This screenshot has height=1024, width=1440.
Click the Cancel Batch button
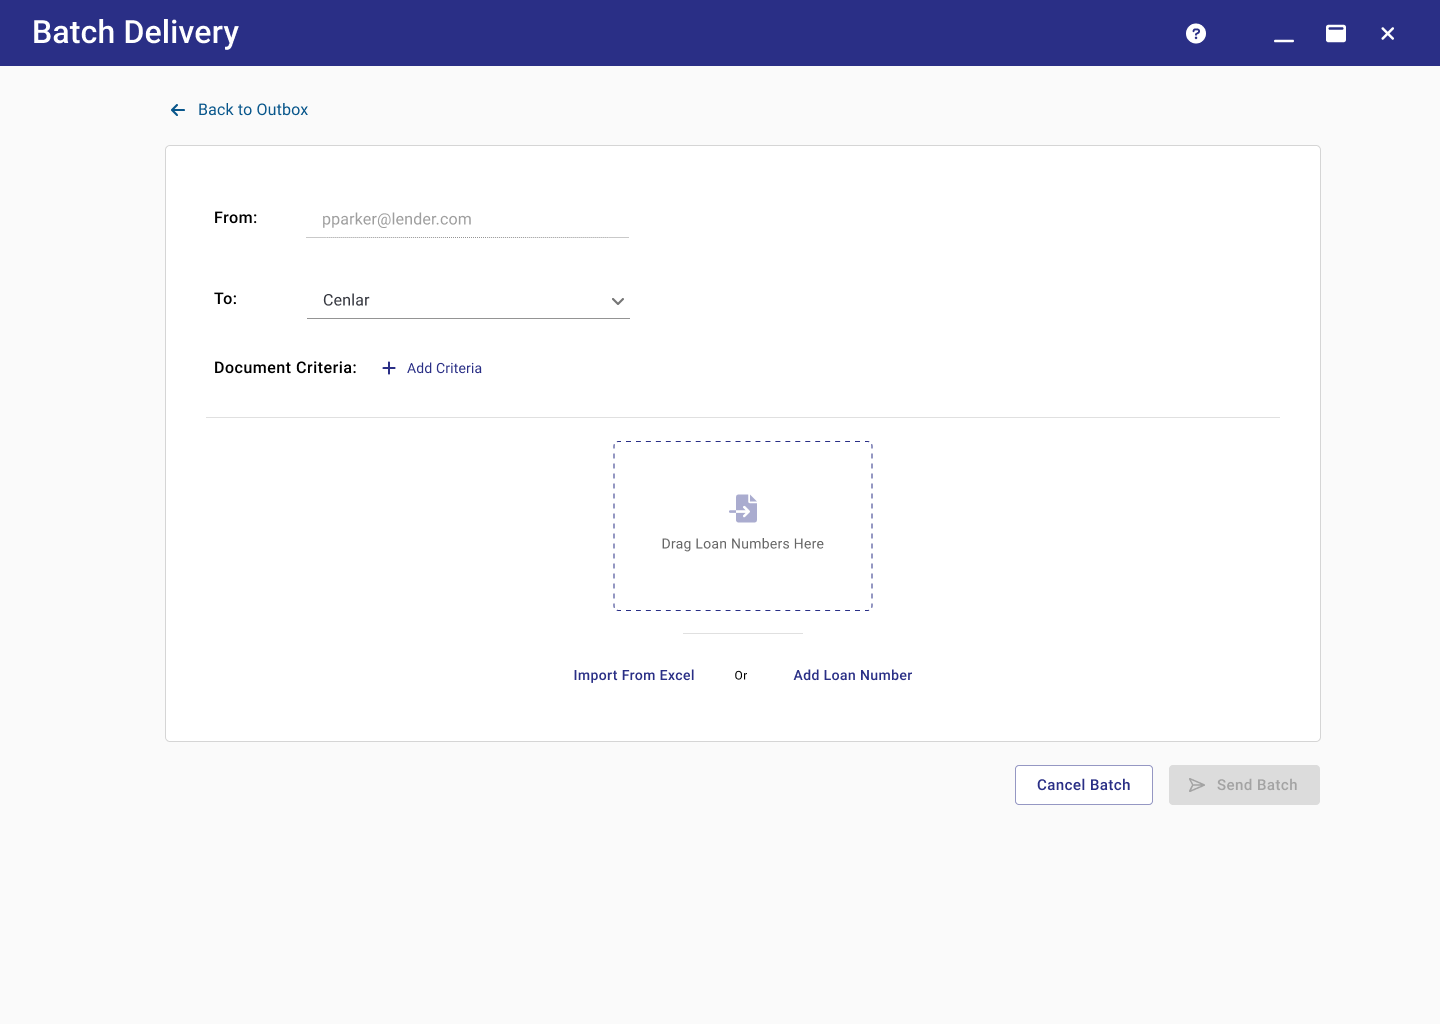pos(1084,785)
